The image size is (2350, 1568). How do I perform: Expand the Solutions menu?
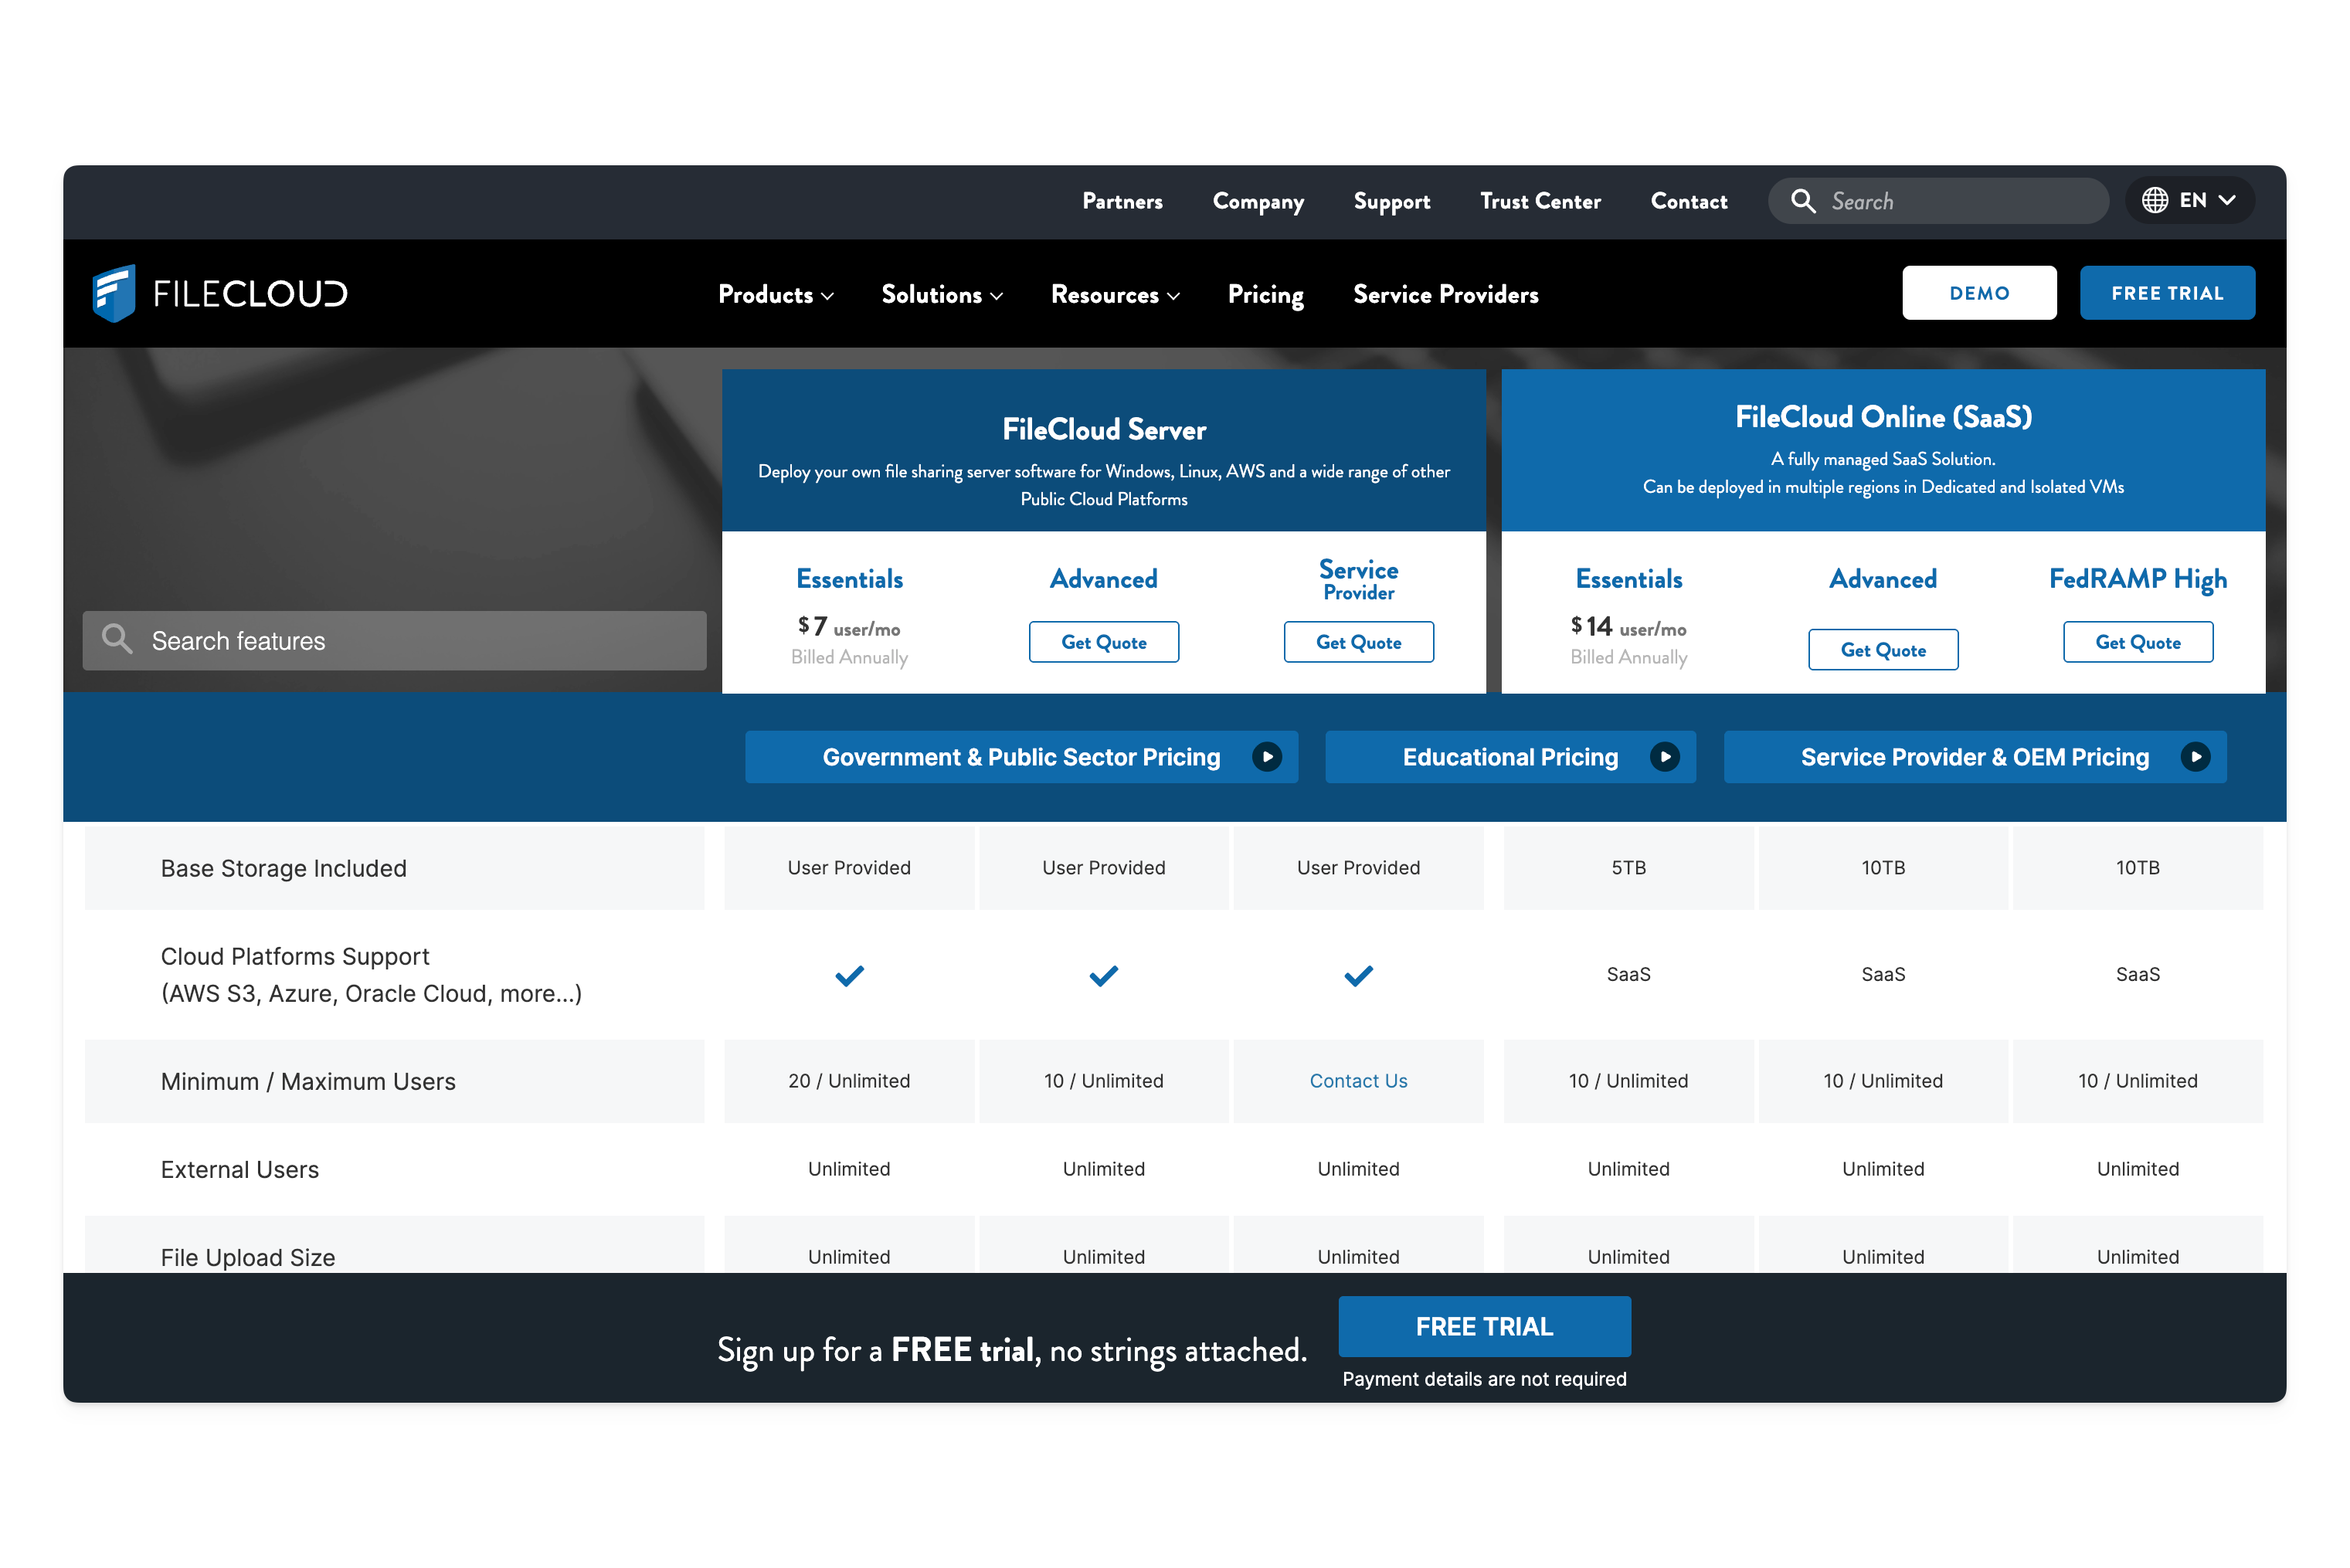pyautogui.click(x=941, y=294)
